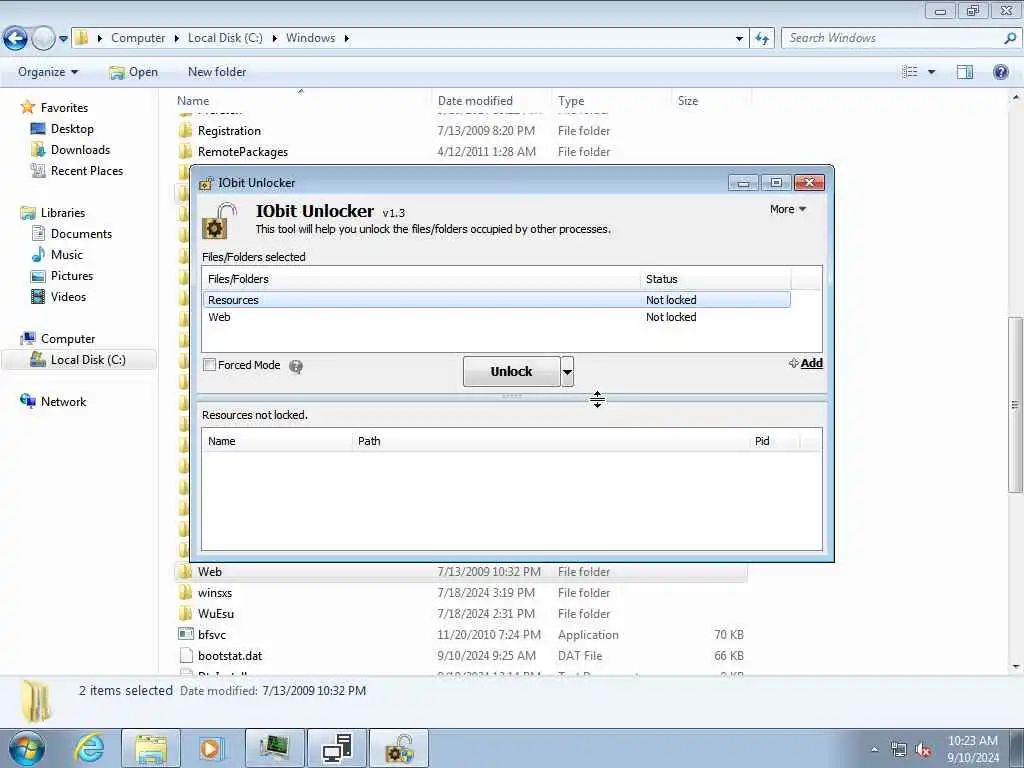Select the winsxs folder row
1024x768 pixels.
pyautogui.click(x=460, y=592)
